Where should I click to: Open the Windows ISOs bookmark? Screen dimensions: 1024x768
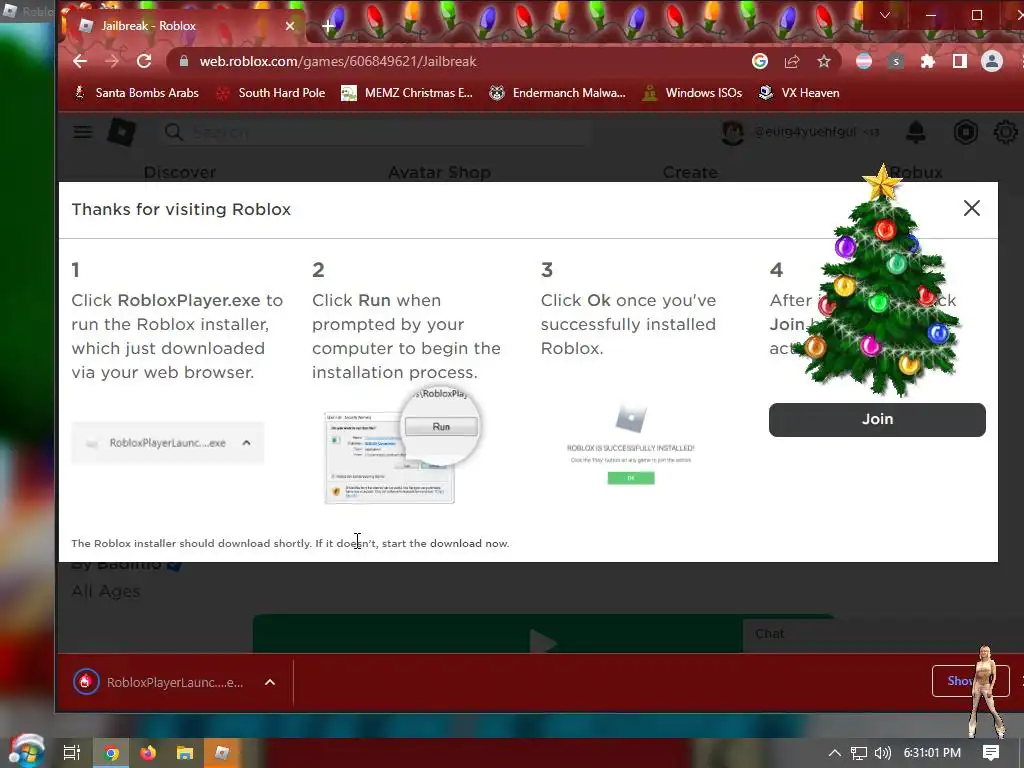(693, 93)
